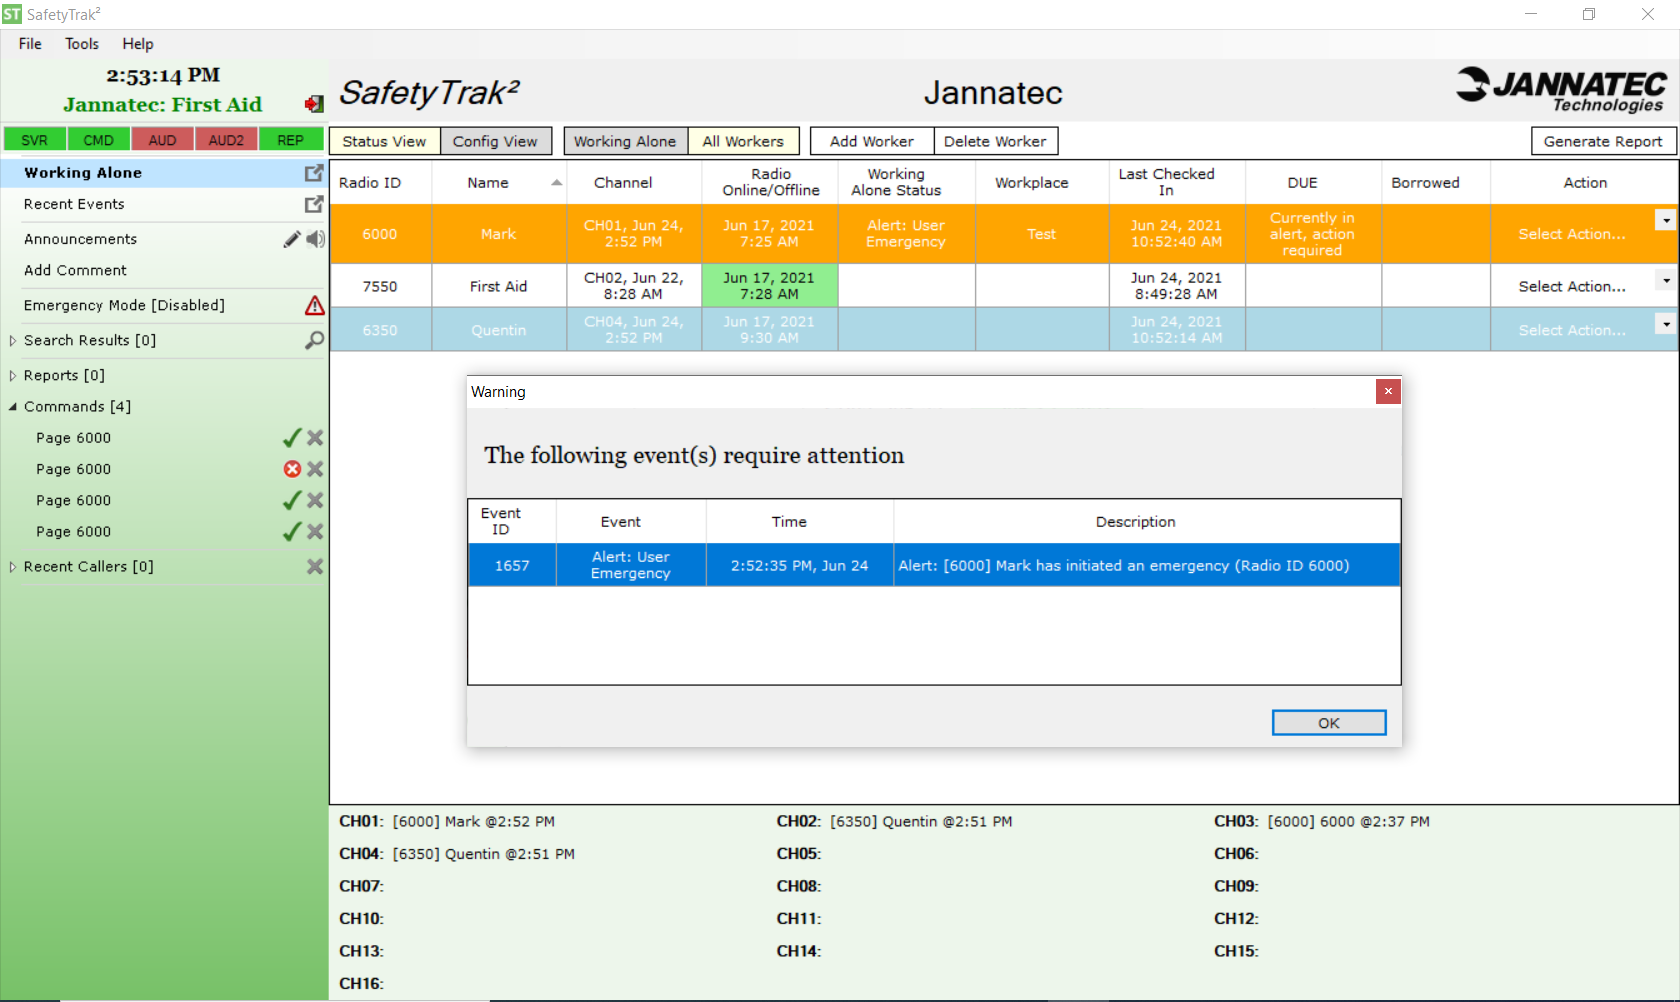Clear Recent Callers with the gray X
The height and width of the screenshot is (1002, 1680).
tap(315, 566)
